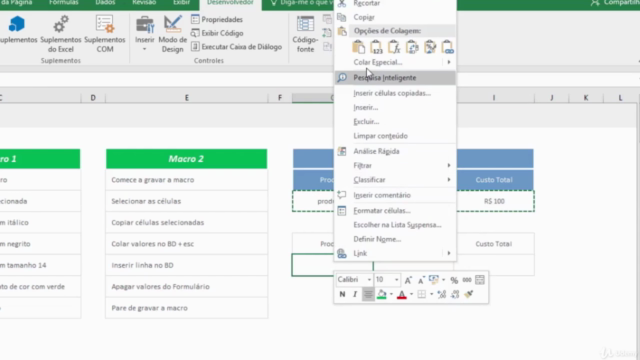Choose Escolher na Lista Suspensa...
The height and width of the screenshot is (360, 640).
coord(395,225)
